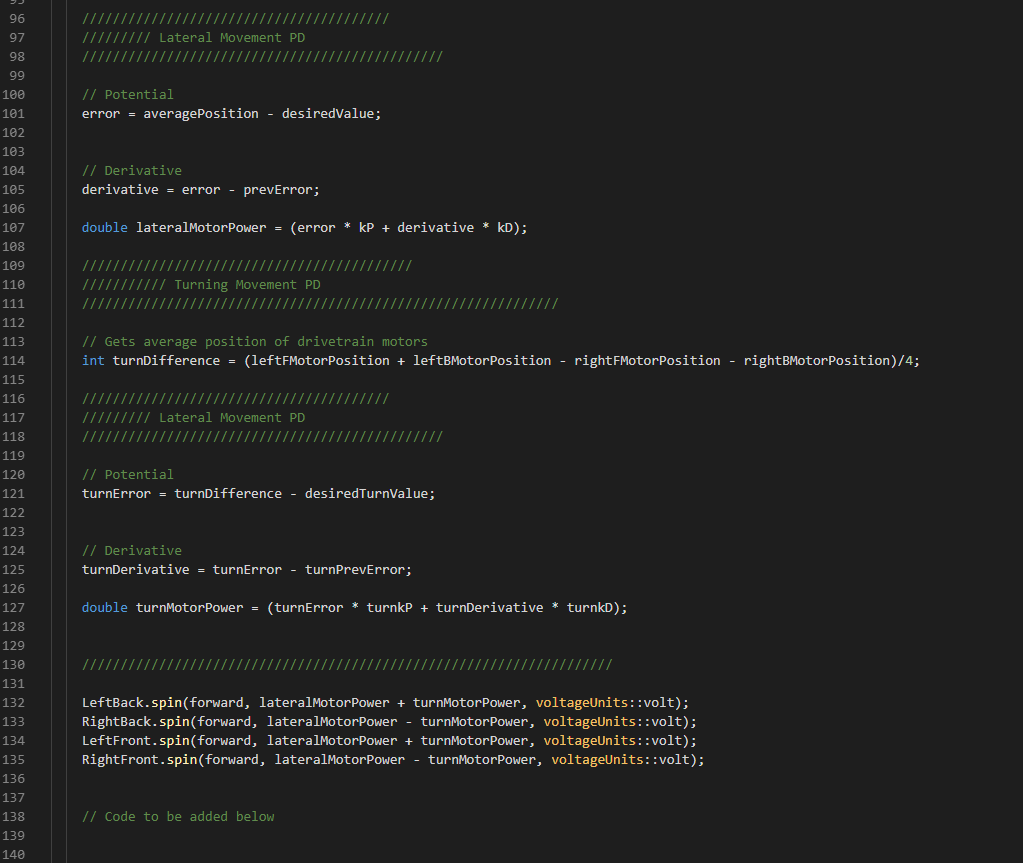
Task: Click 'double' keyword on line 127
Action: (104, 607)
